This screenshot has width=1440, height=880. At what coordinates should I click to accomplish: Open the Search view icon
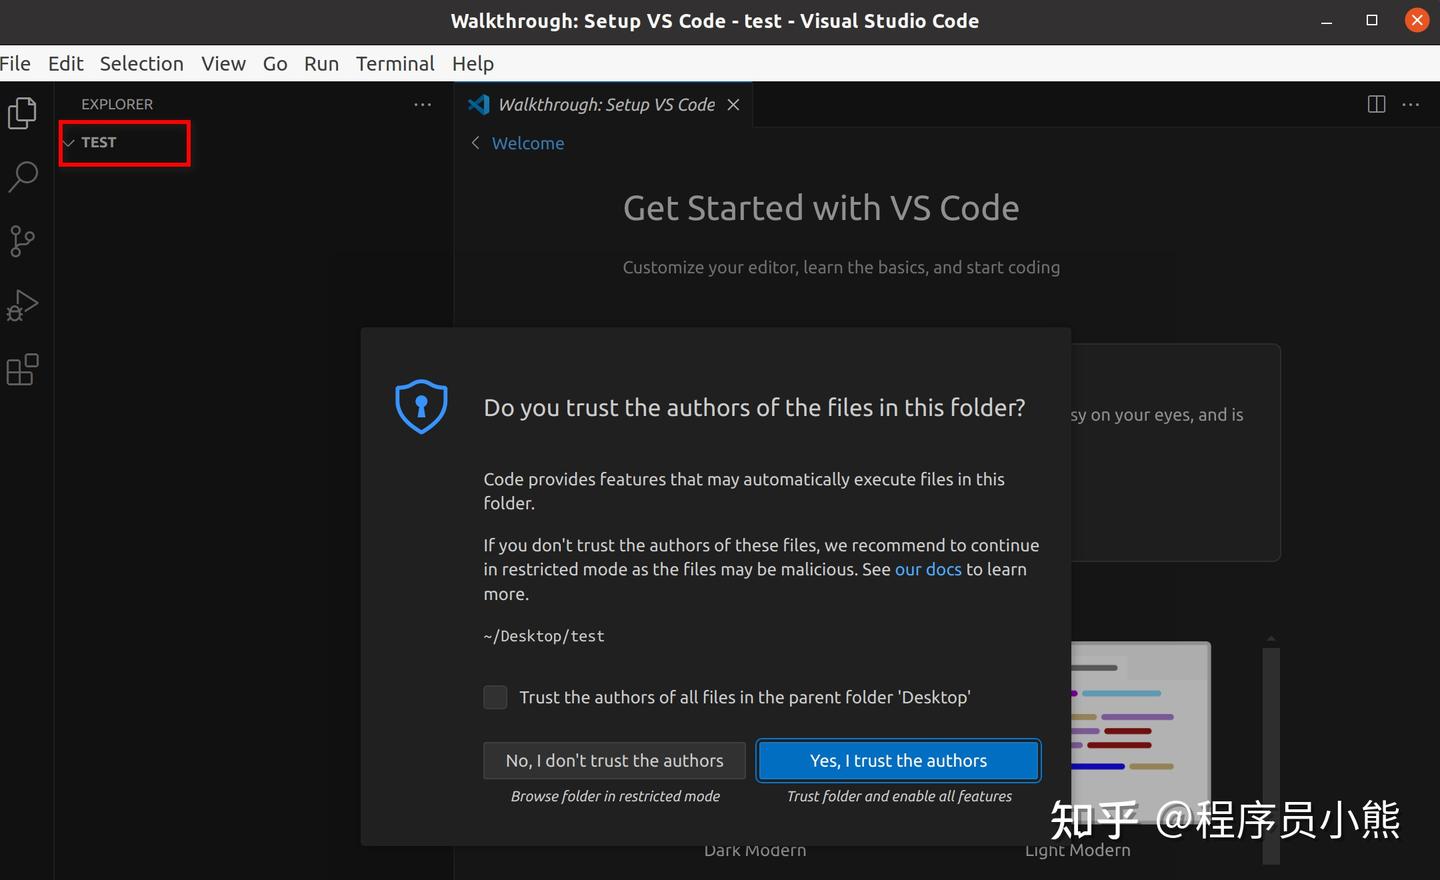(x=22, y=177)
